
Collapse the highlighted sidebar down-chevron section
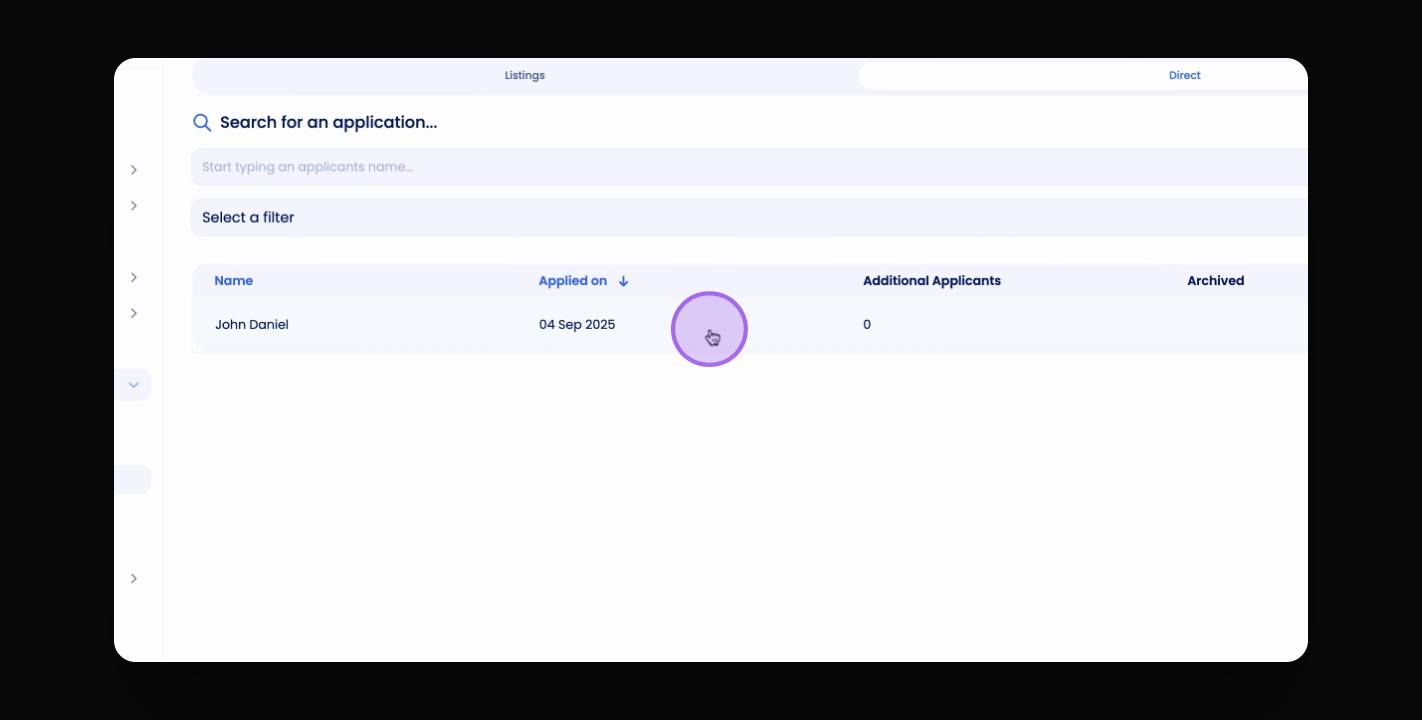tap(133, 385)
